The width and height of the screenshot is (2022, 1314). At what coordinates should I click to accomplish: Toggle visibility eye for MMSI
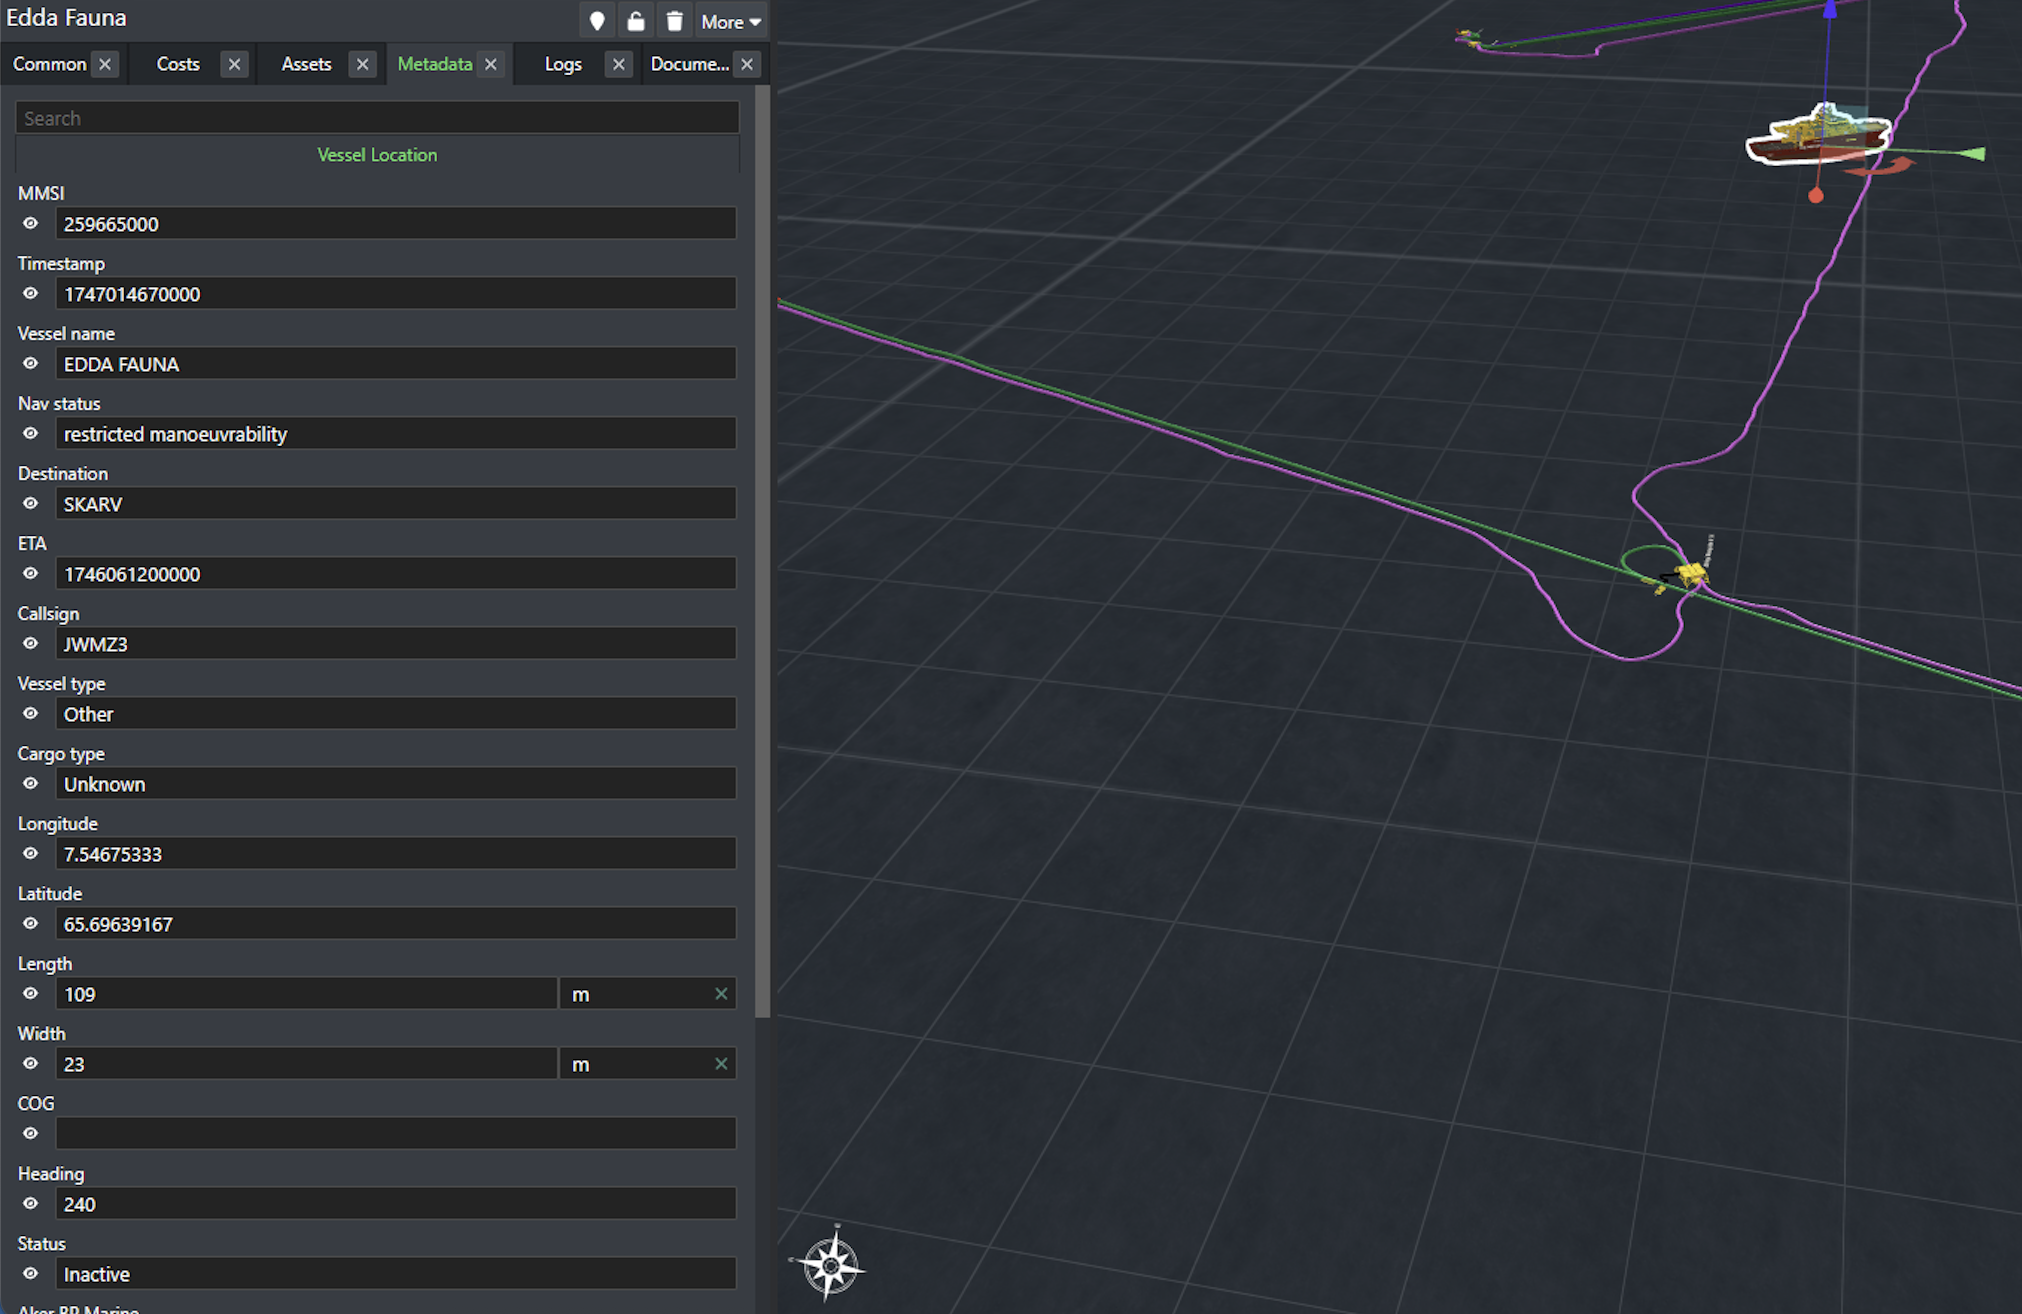point(31,224)
